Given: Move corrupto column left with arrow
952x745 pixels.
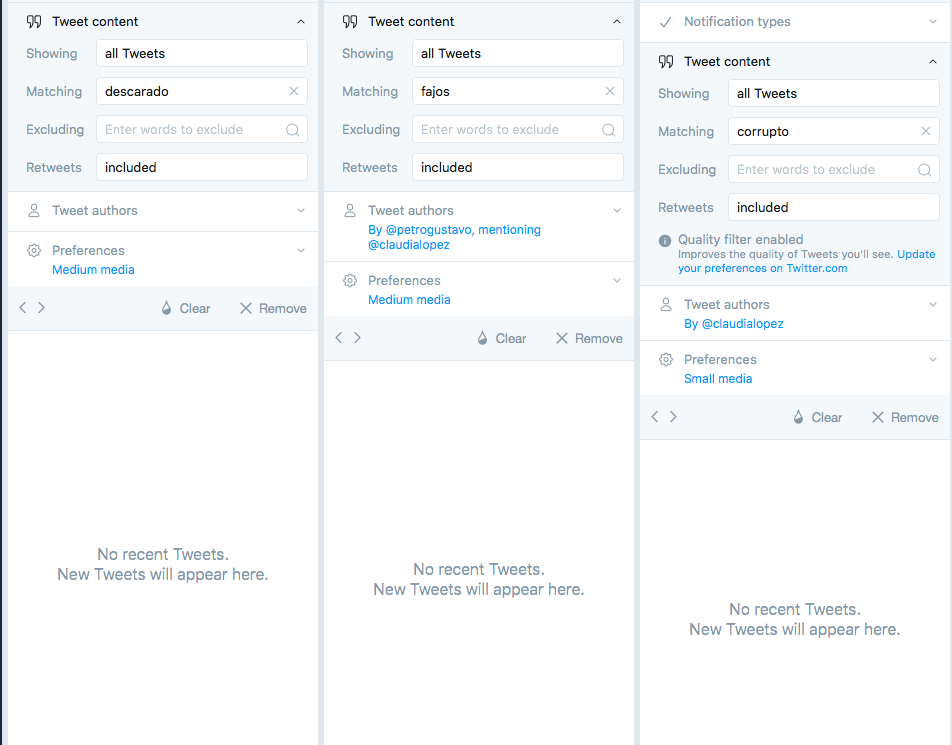Looking at the screenshot, I should [654, 417].
